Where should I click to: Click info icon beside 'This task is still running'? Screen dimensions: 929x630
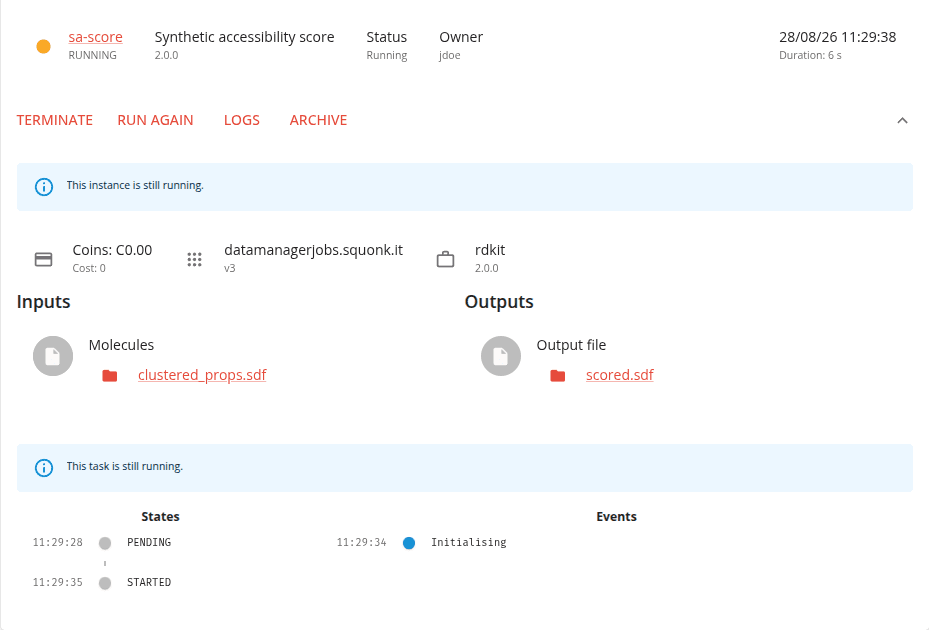(44, 468)
